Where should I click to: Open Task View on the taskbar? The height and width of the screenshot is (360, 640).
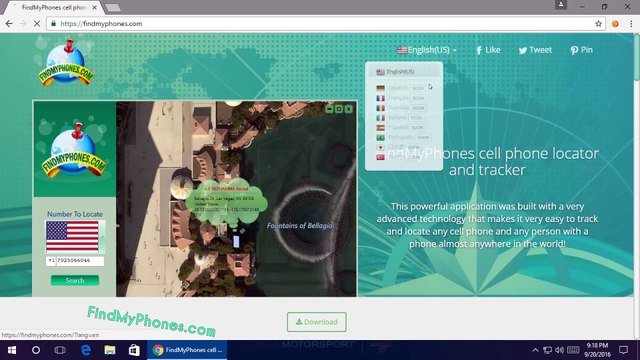pyautogui.click(x=60, y=350)
